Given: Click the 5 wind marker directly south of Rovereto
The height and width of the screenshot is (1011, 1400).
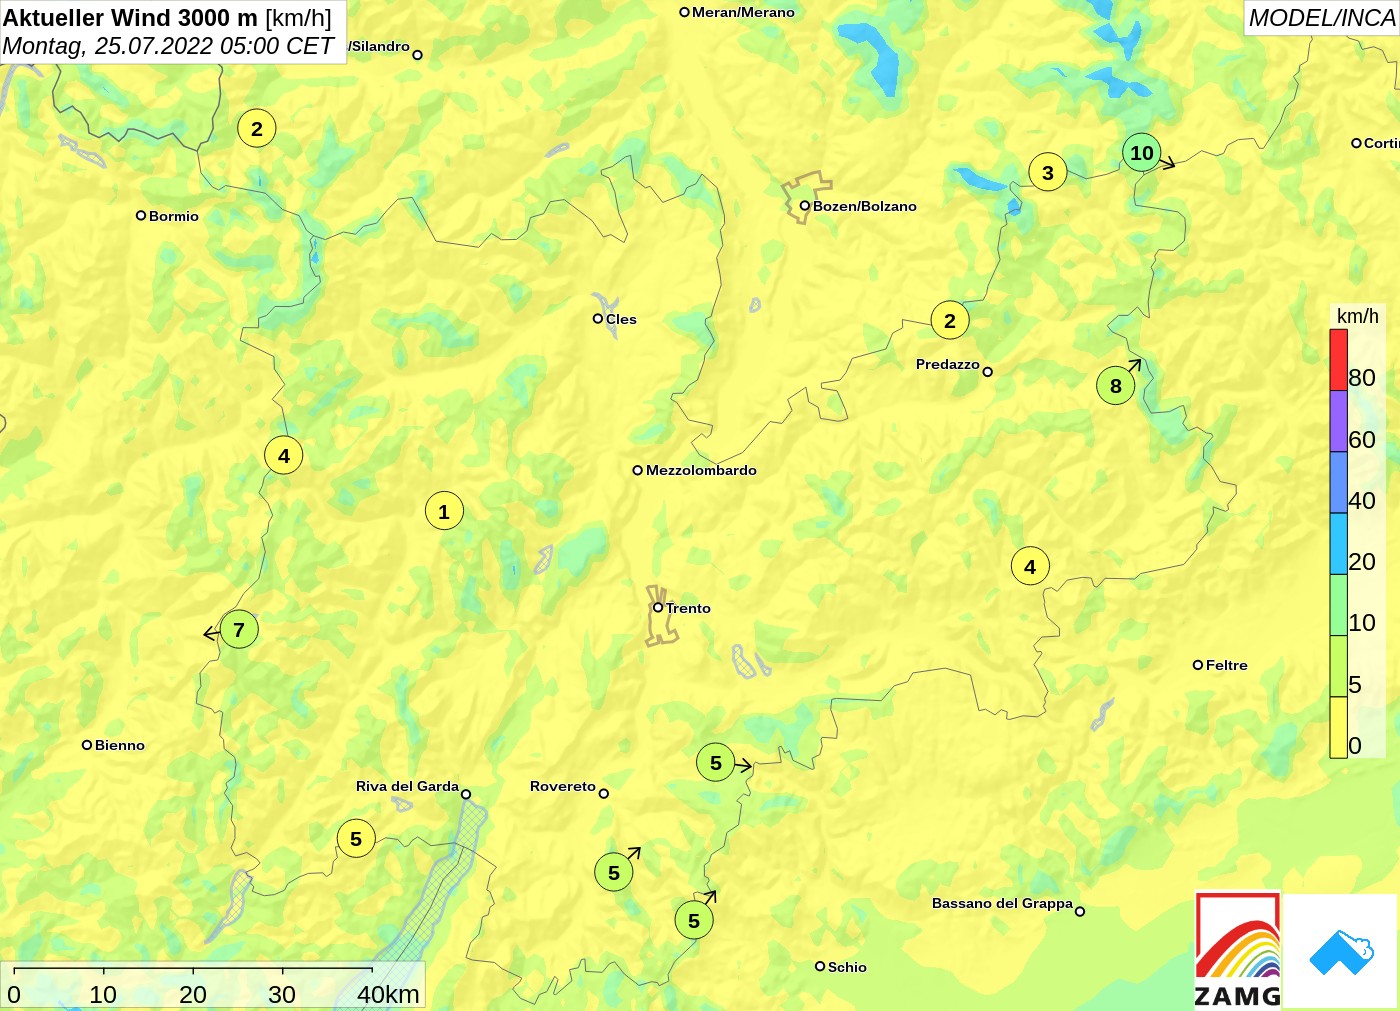Looking at the screenshot, I should (x=614, y=872).
